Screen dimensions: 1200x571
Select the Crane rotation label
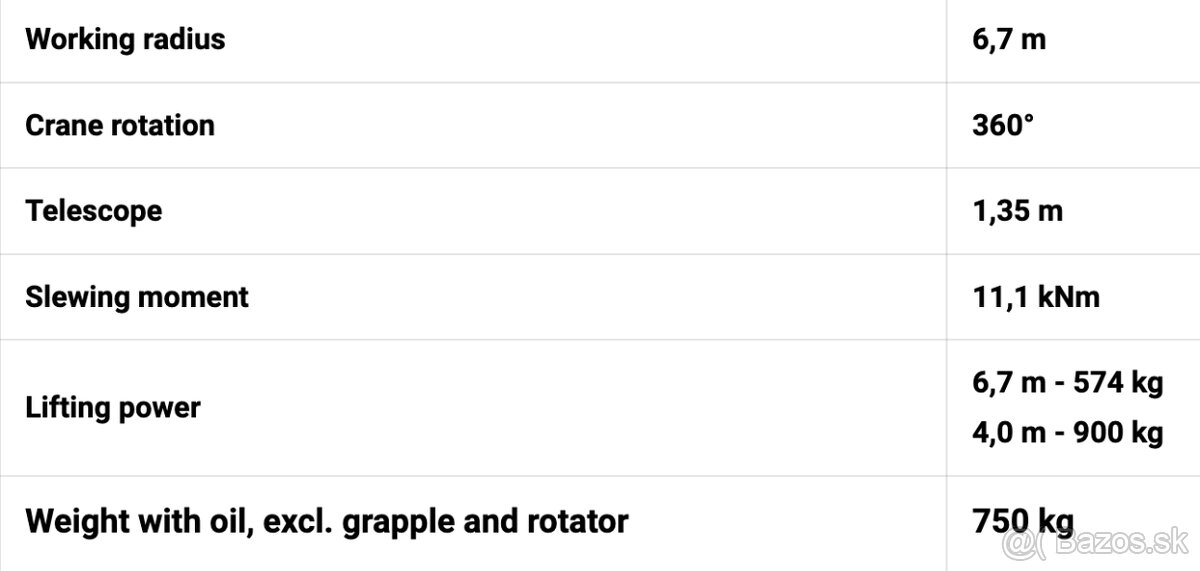tap(120, 126)
